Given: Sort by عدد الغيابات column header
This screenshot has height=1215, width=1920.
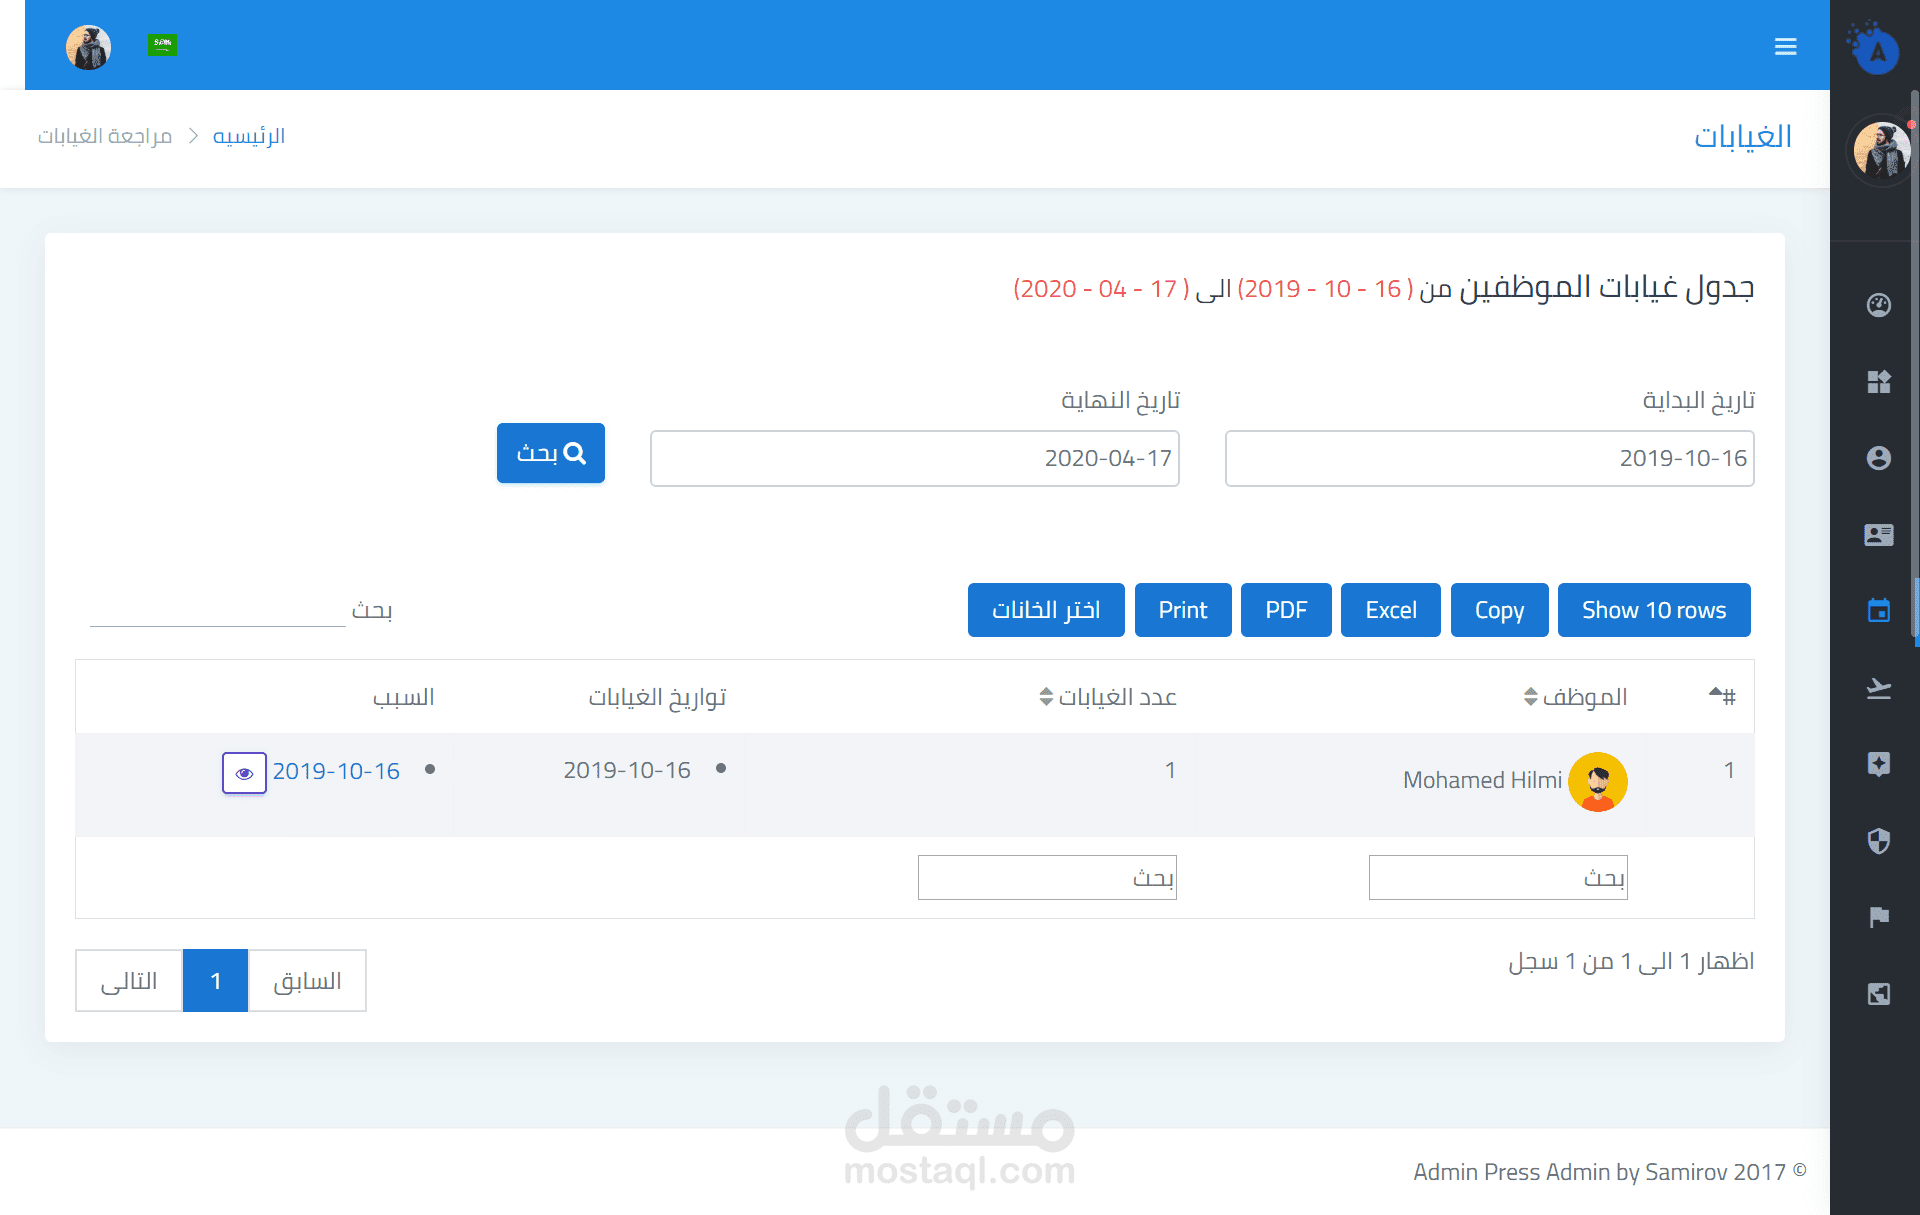Looking at the screenshot, I should (1116, 697).
